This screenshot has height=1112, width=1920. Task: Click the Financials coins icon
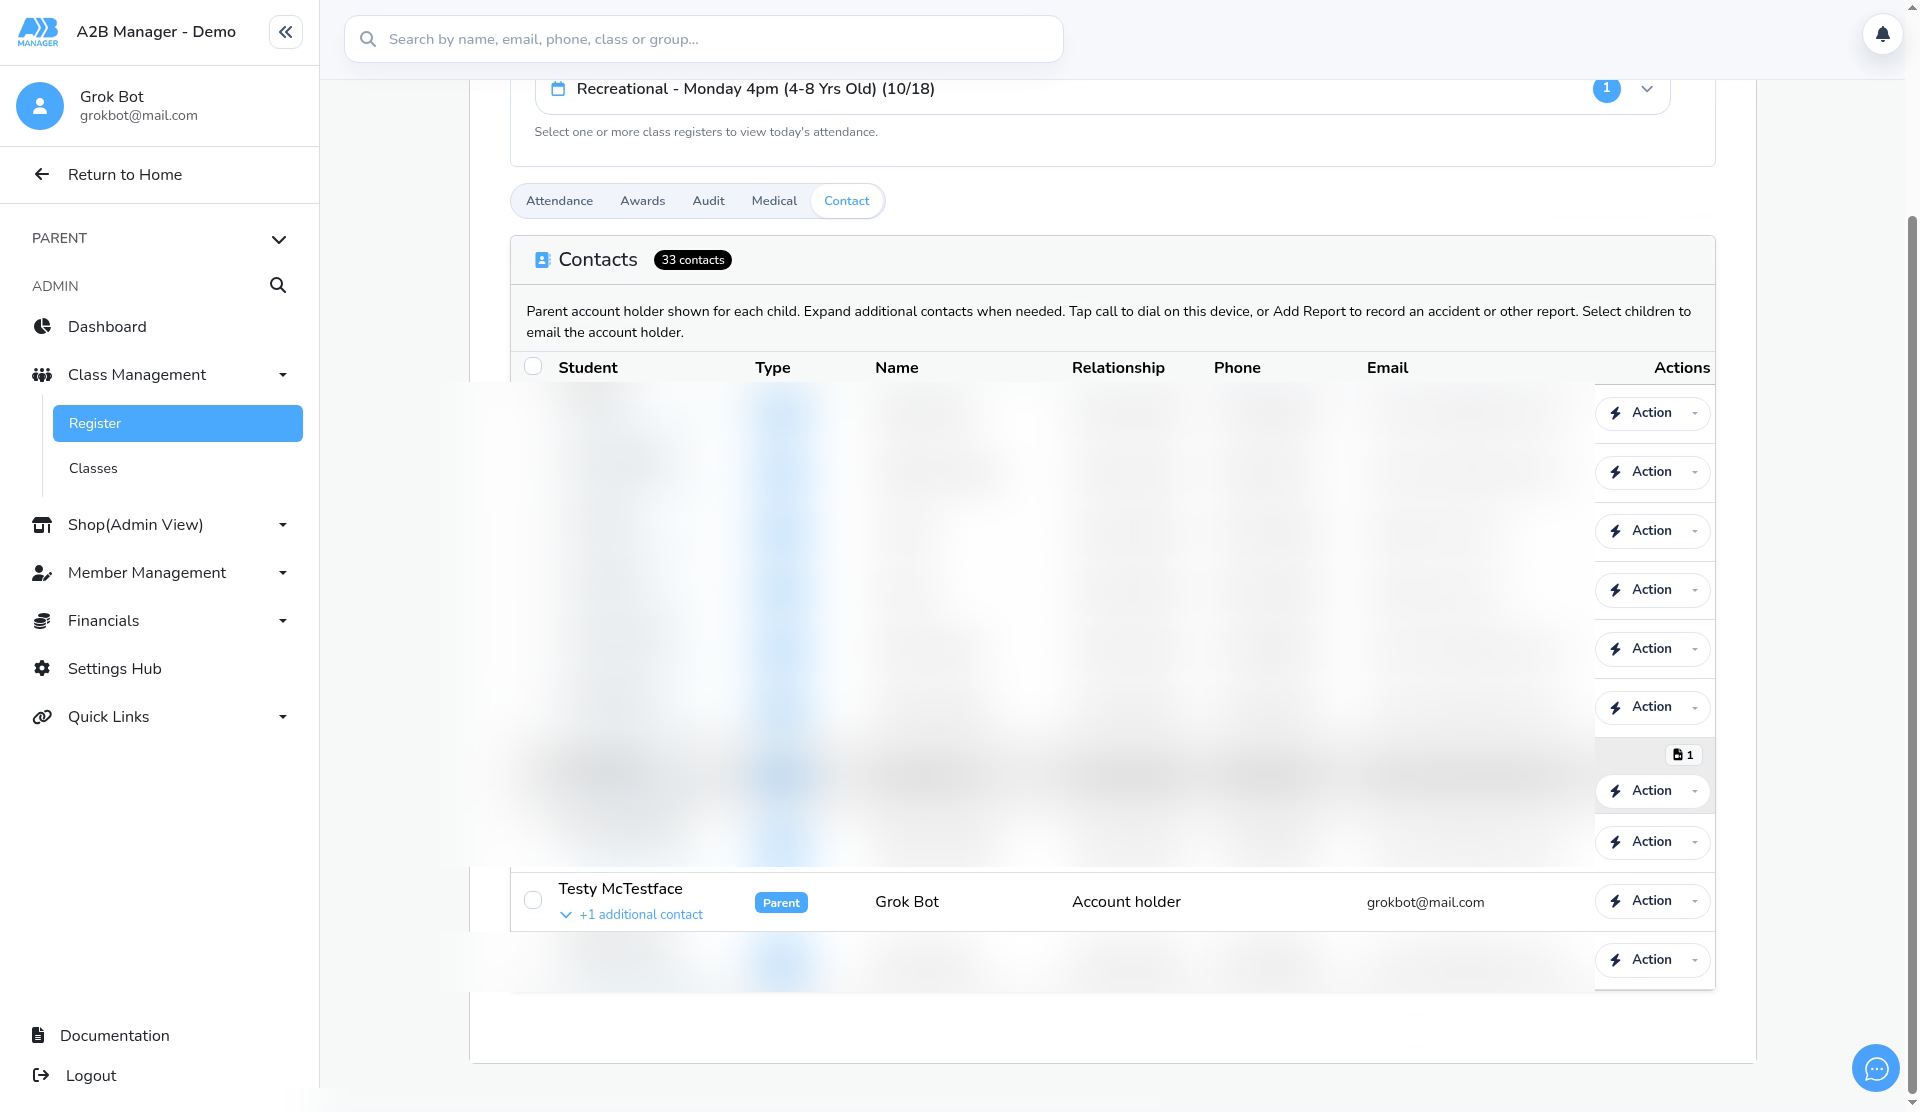click(42, 621)
